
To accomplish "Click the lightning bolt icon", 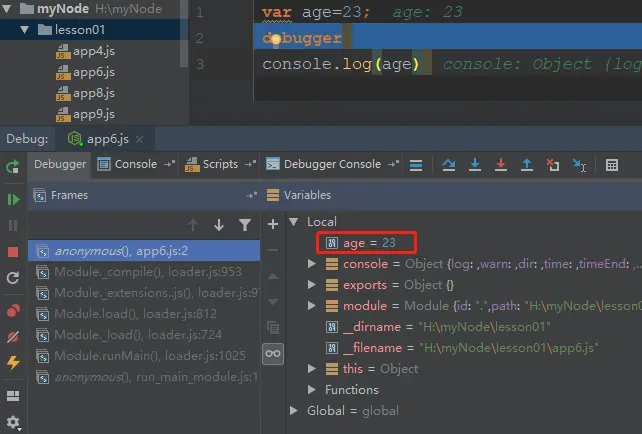I will point(13,363).
